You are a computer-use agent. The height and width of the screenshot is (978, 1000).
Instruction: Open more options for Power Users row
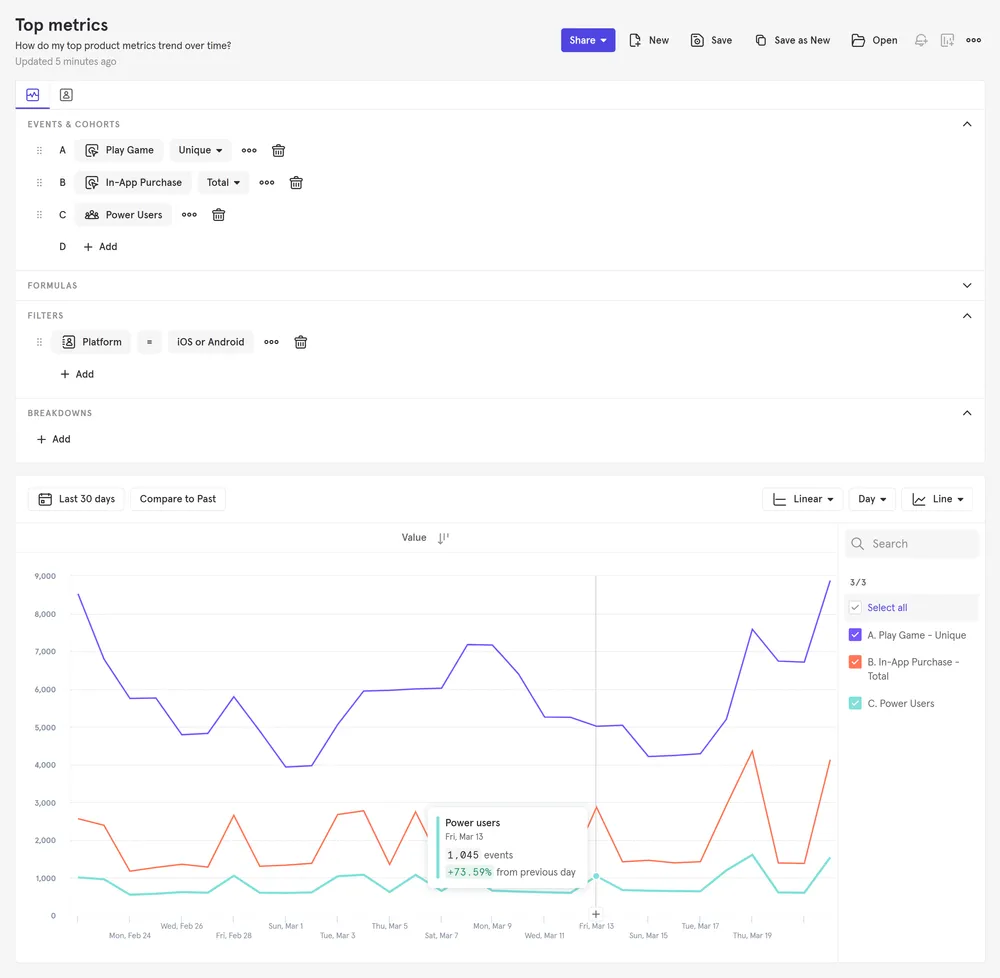click(189, 215)
